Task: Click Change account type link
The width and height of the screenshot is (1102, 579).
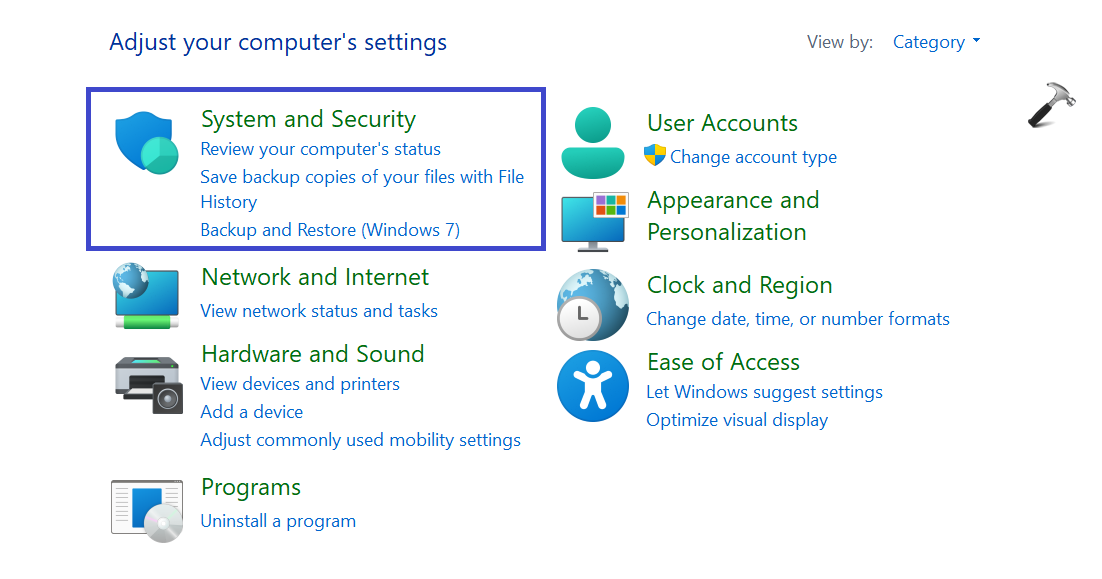Action: pyautogui.click(x=753, y=157)
